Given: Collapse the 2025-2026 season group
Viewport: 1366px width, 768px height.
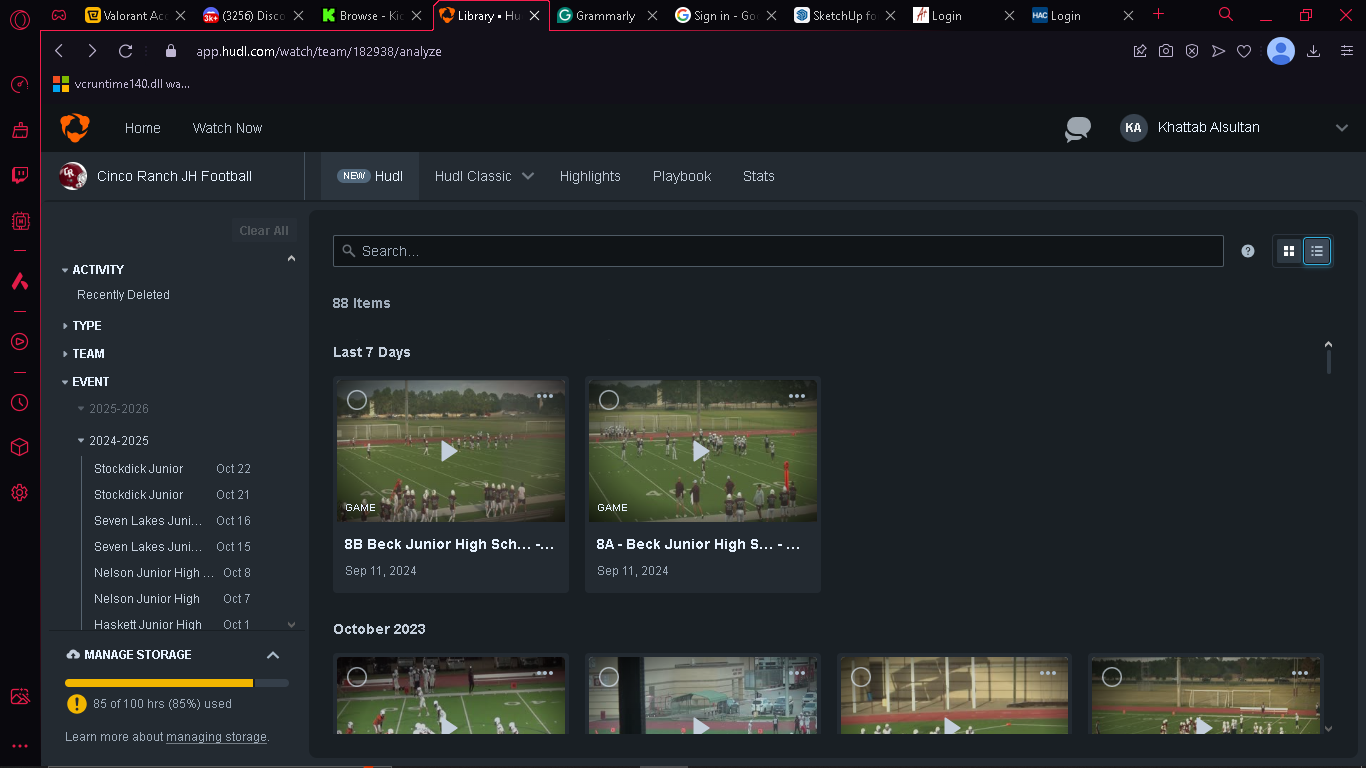Looking at the screenshot, I should pos(113,409).
